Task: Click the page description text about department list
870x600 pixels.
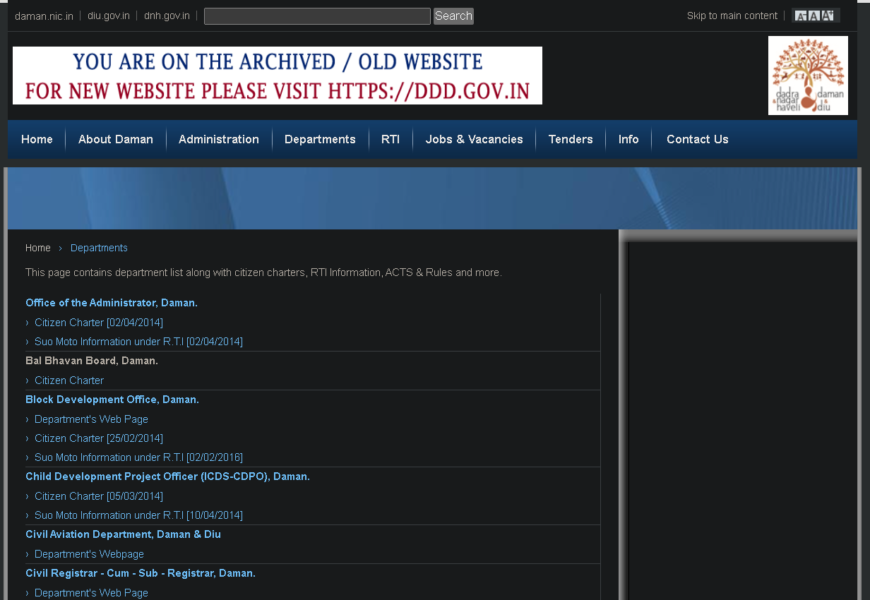Action: 264,273
